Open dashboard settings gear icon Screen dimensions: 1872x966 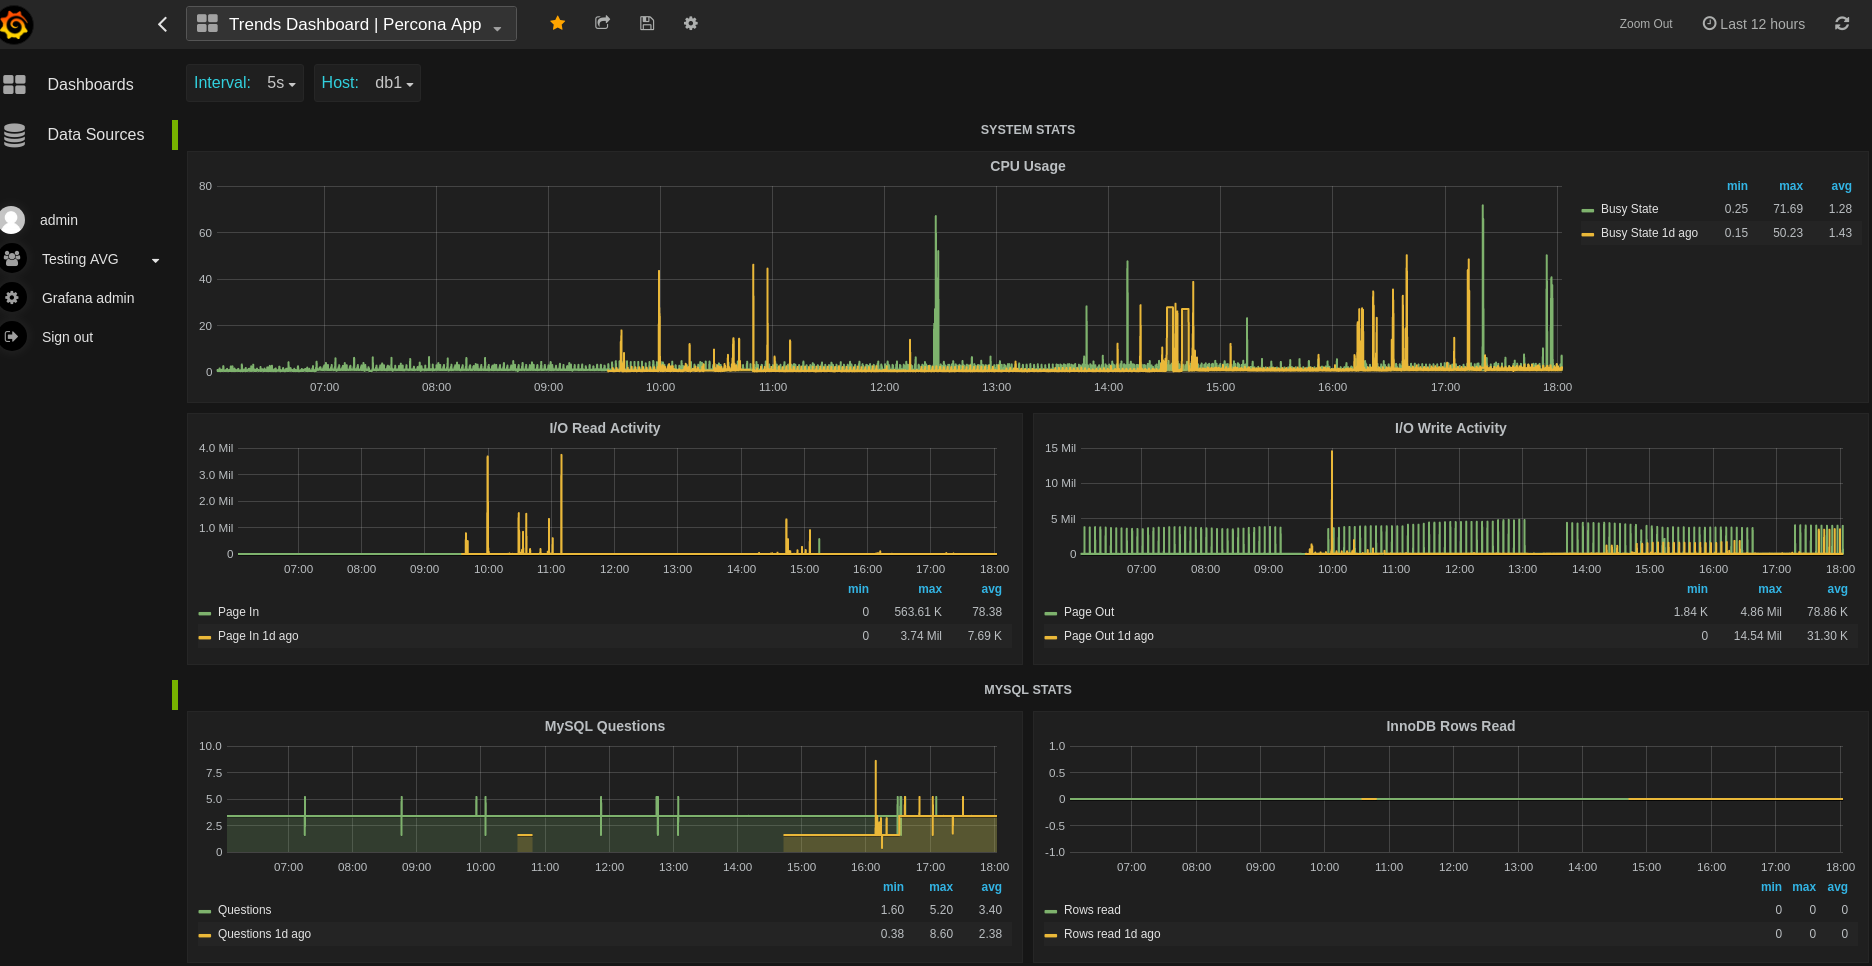click(691, 23)
